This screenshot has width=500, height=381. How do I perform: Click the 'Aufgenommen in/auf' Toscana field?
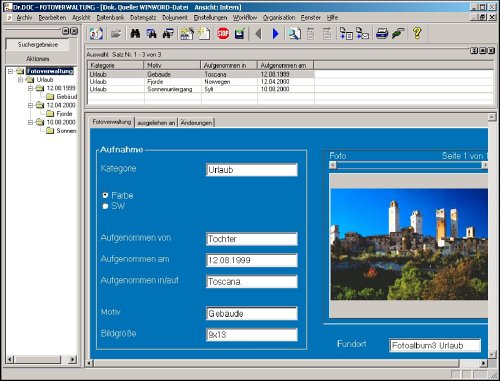click(252, 282)
